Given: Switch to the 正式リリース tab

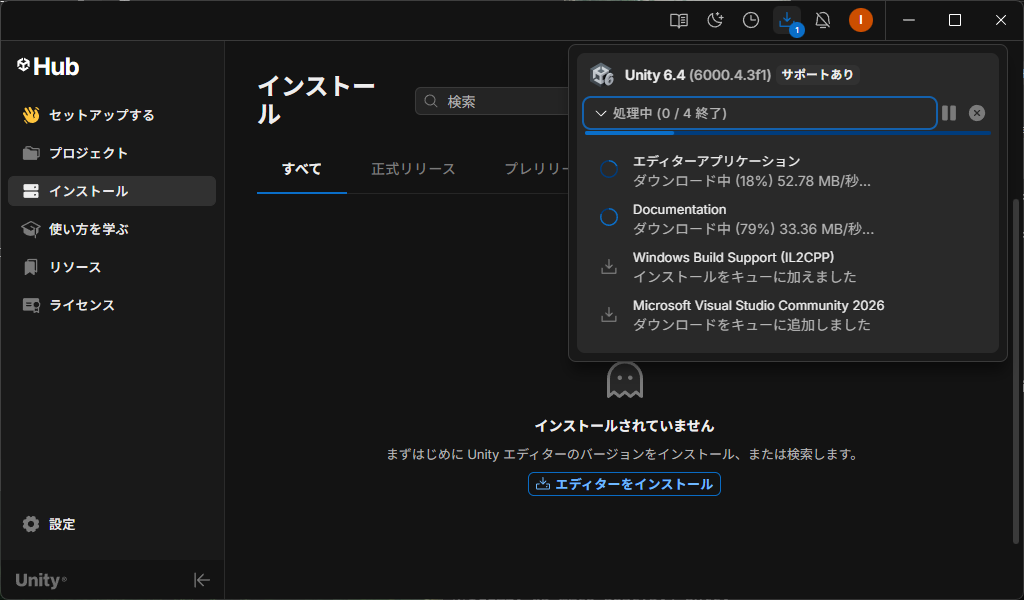Looking at the screenshot, I should coord(413,169).
